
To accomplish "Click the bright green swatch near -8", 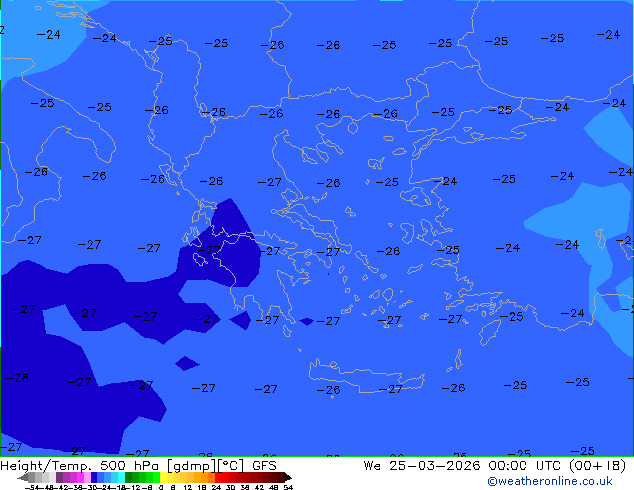I will [x=156, y=477].
